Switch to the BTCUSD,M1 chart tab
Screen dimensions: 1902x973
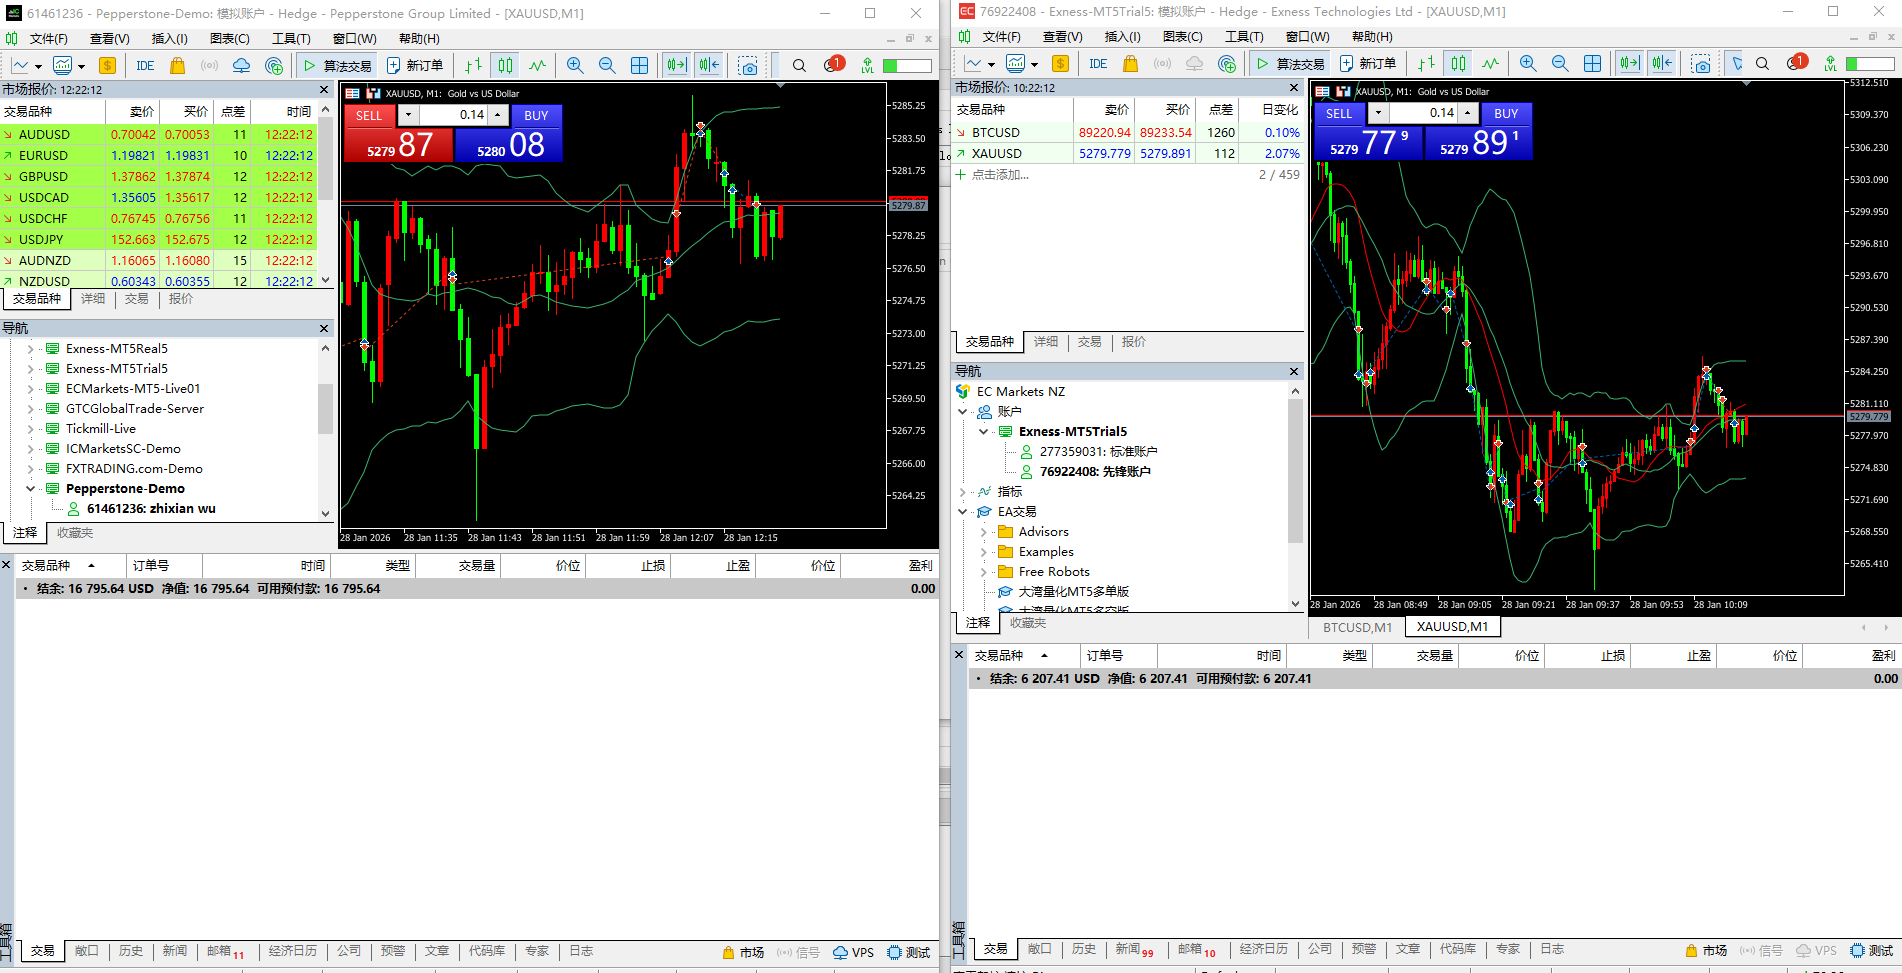pos(1357,627)
